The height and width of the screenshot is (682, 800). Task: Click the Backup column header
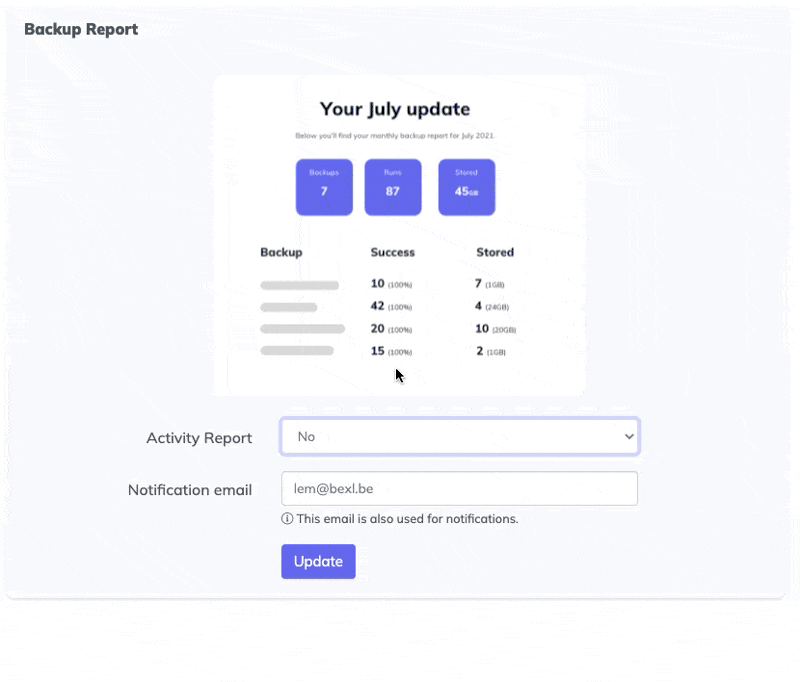281,252
